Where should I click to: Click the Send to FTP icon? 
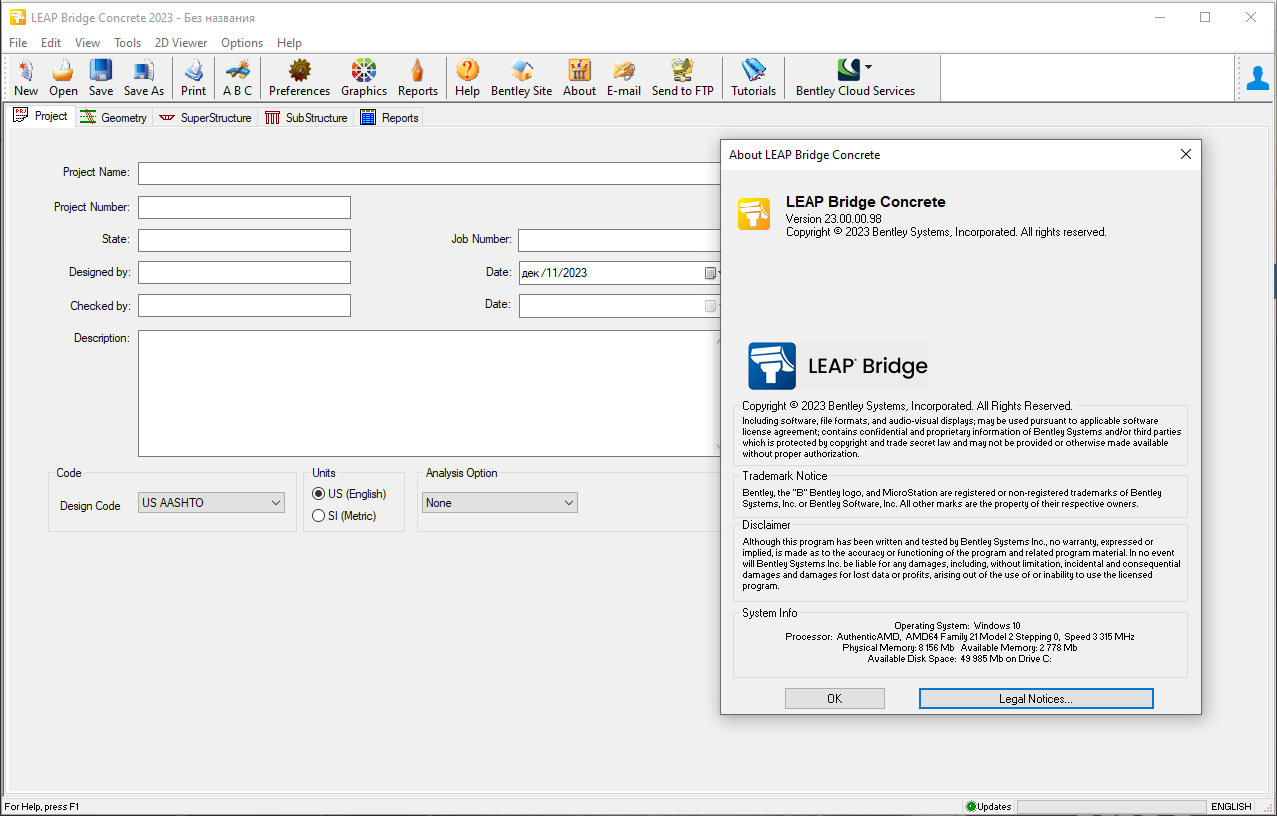pyautogui.click(x=683, y=78)
